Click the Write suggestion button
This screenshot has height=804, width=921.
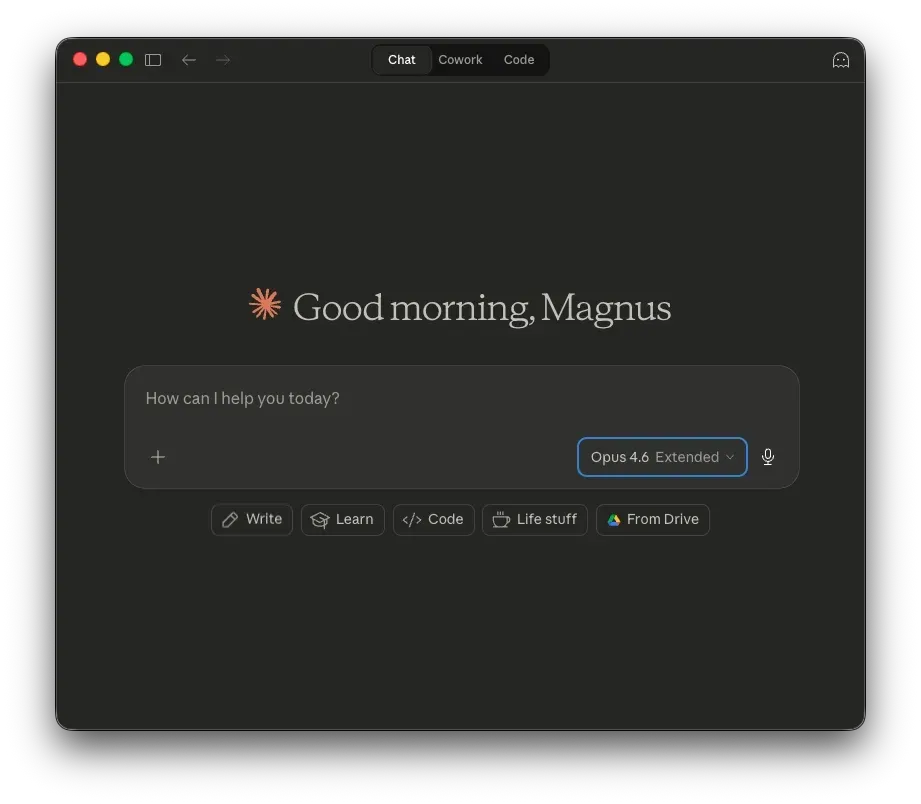click(x=252, y=520)
